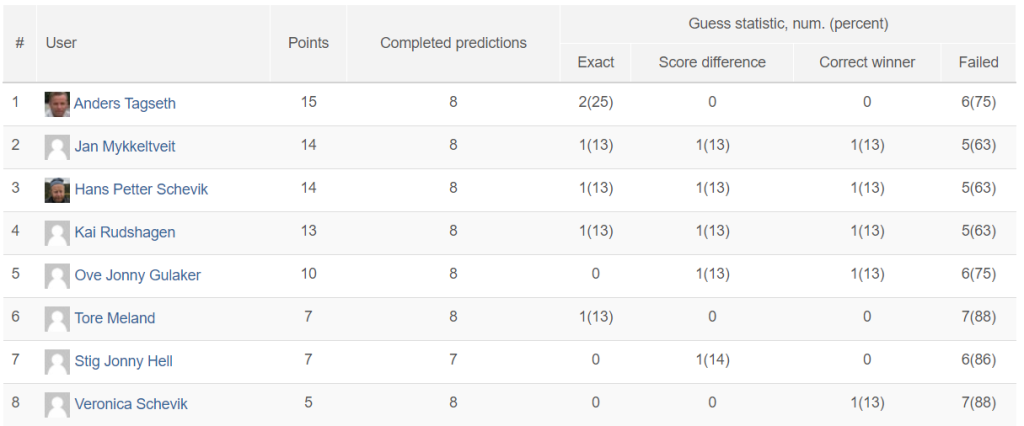Screen dimensions: 1024x426
Task: Click the Completed predictions column header
Action: 453,43
